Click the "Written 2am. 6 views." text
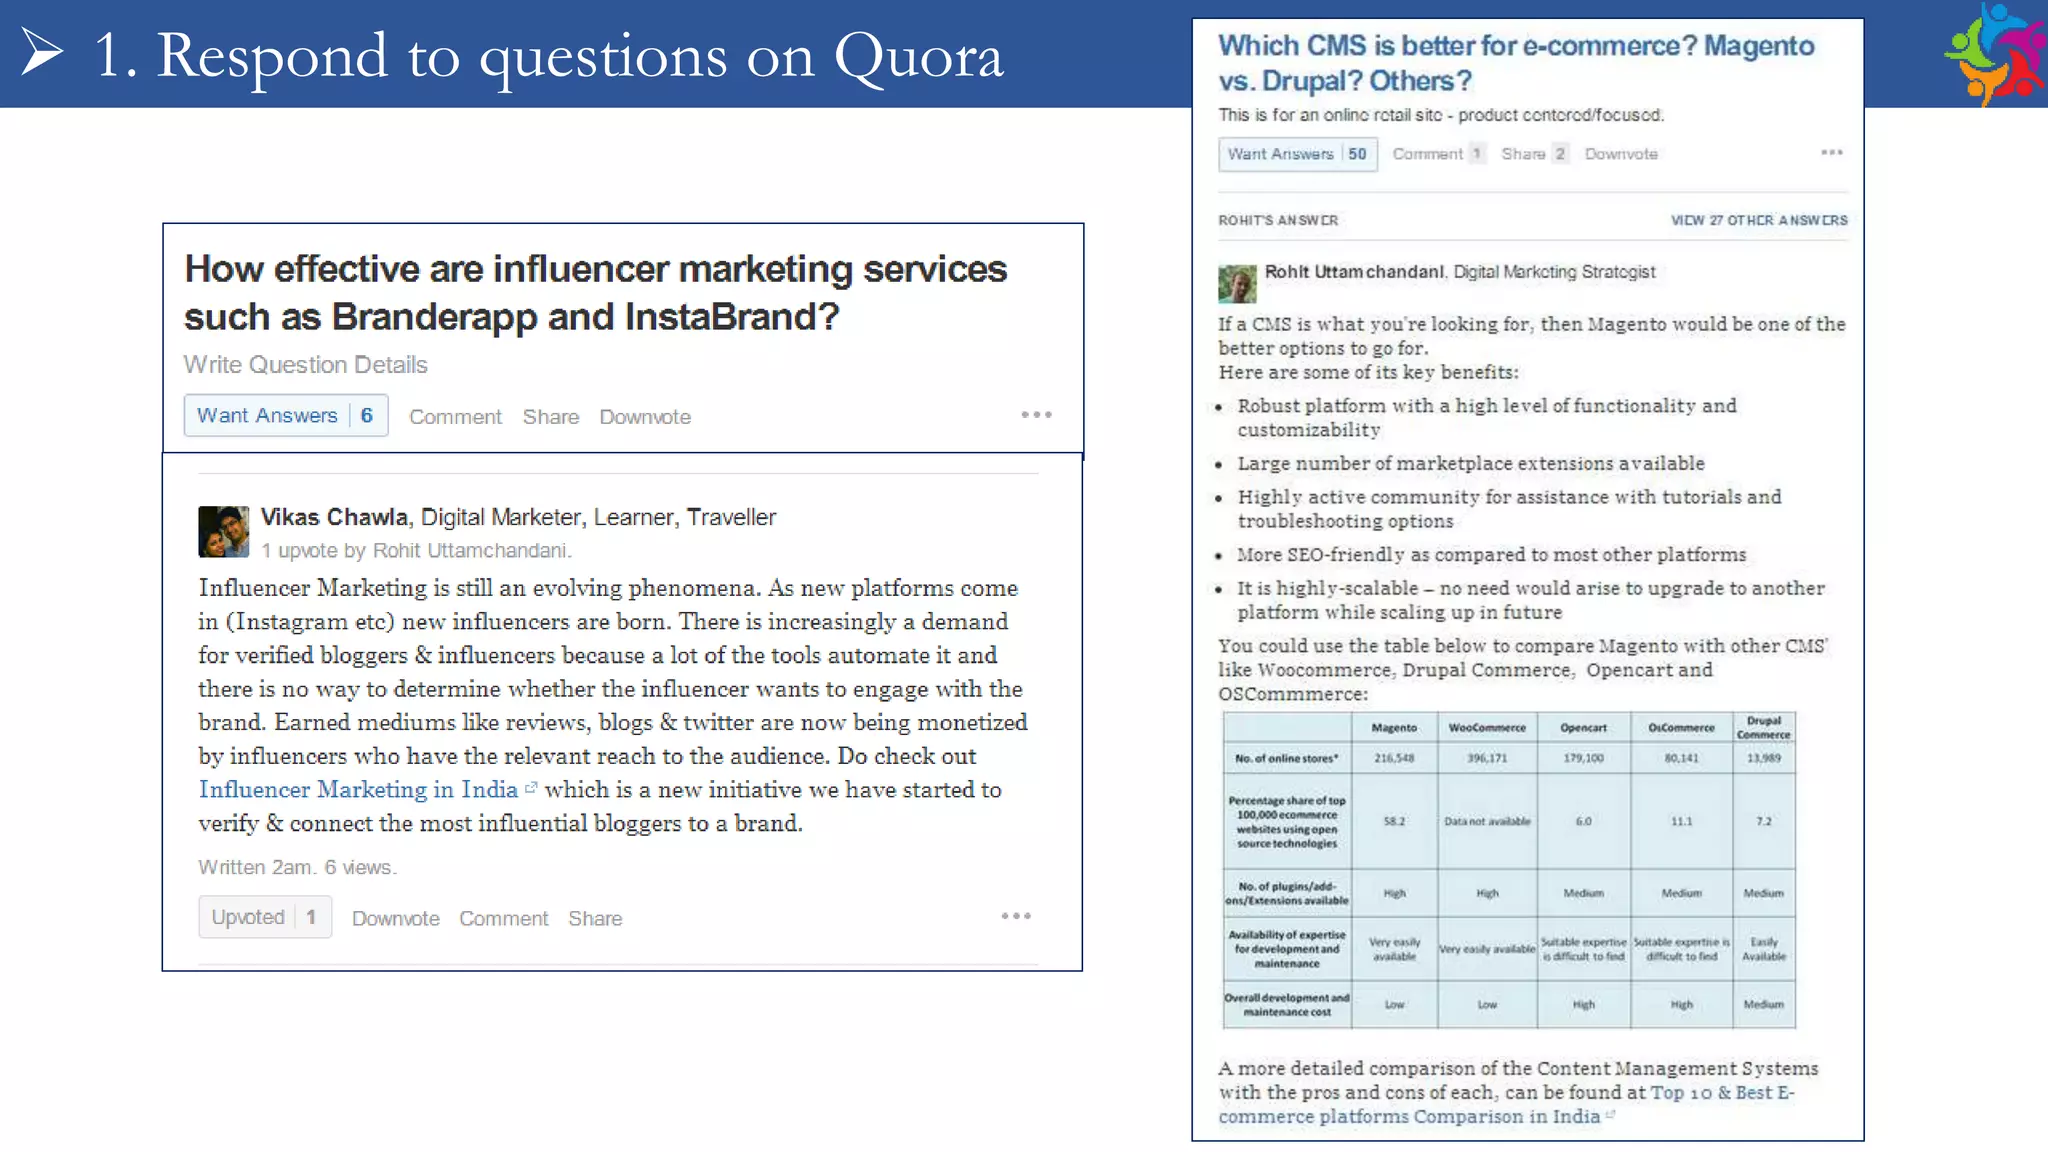Screen dimensions: 2048x1152 tap(297, 867)
